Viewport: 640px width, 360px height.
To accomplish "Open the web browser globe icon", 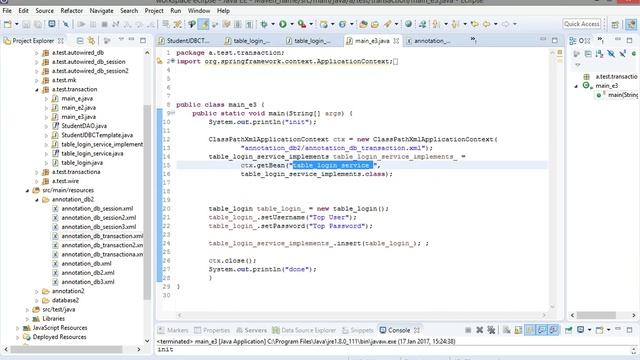I will pos(408,24).
